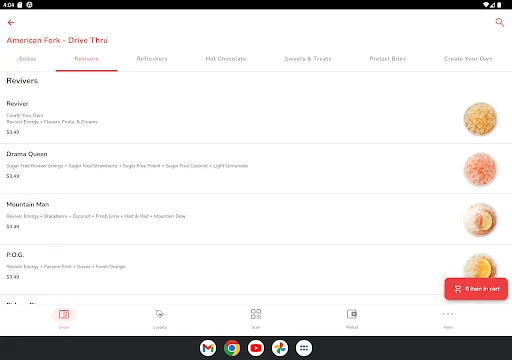Tap the Mountain Man drink thumbnail

click(480, 220)
